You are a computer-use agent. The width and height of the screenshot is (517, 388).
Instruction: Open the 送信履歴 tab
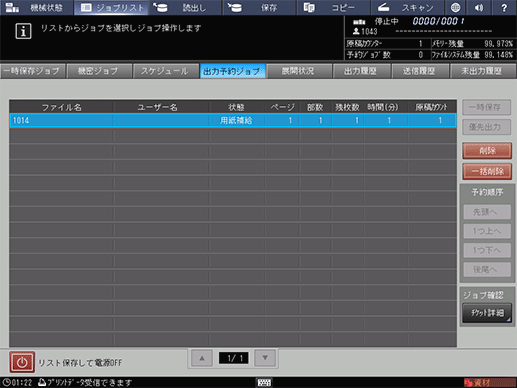420,71
